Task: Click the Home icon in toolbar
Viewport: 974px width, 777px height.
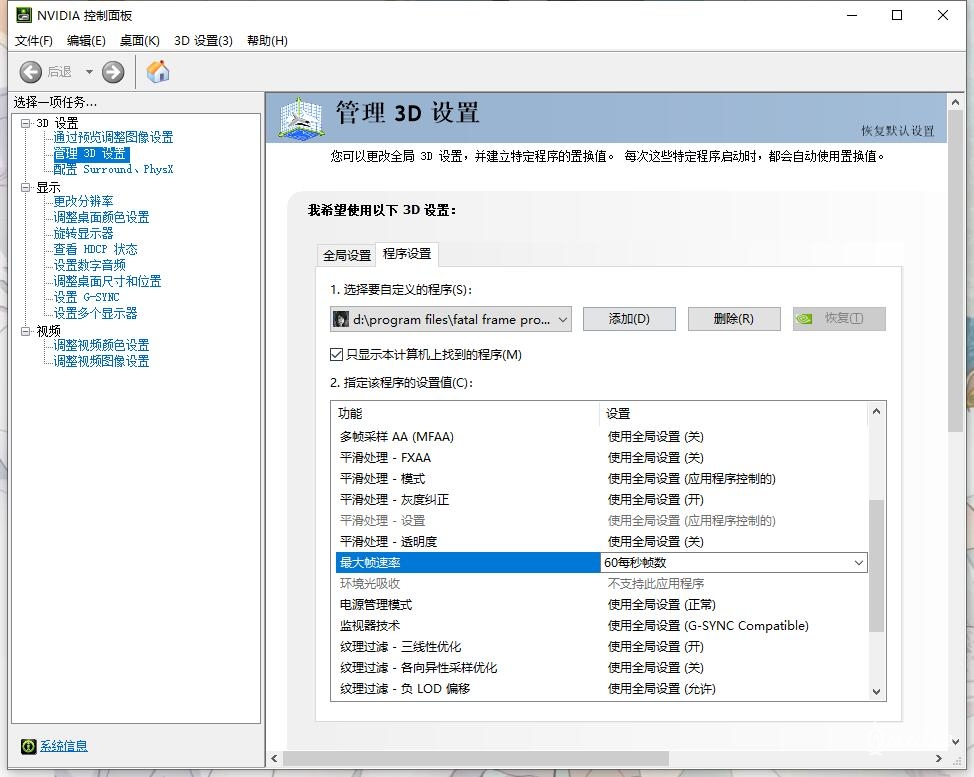Action: [x=158, y=71]
